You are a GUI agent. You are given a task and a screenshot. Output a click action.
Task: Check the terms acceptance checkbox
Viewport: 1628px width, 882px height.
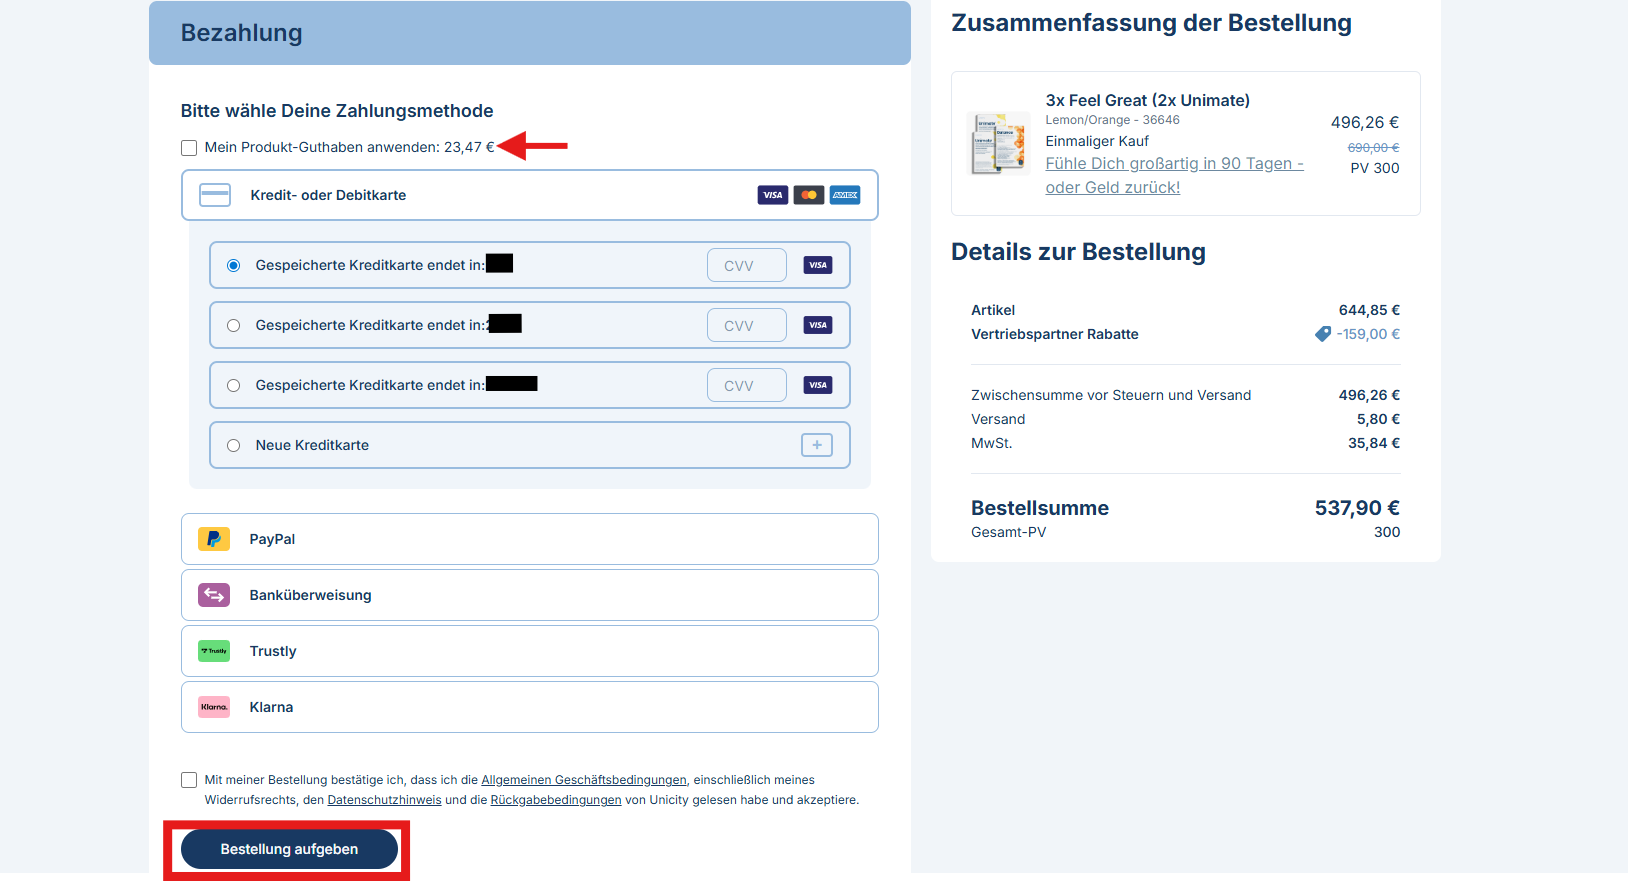(x=189, y=780)
